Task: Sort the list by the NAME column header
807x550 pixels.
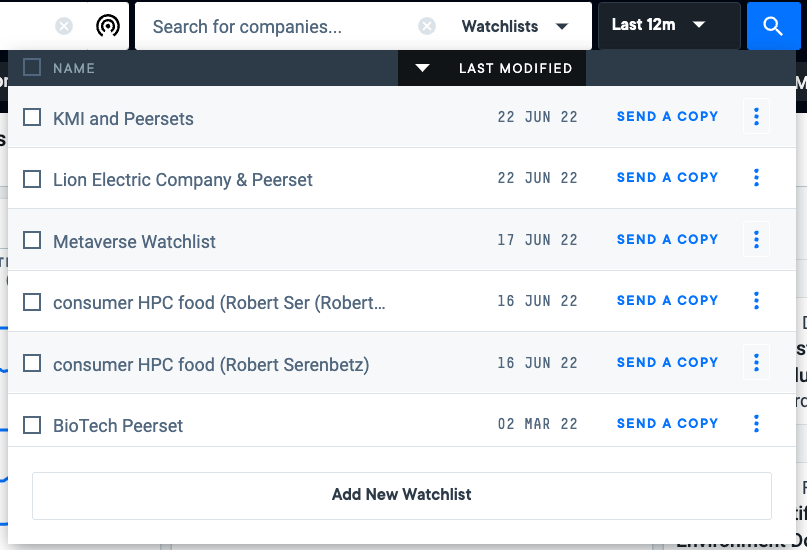Action: (x=74, y=68)
